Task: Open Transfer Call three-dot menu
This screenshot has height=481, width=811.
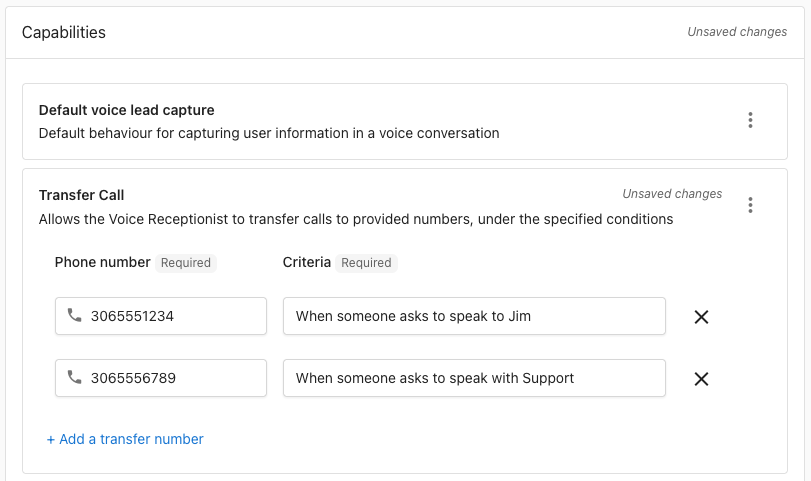Action: pos(750,205)
